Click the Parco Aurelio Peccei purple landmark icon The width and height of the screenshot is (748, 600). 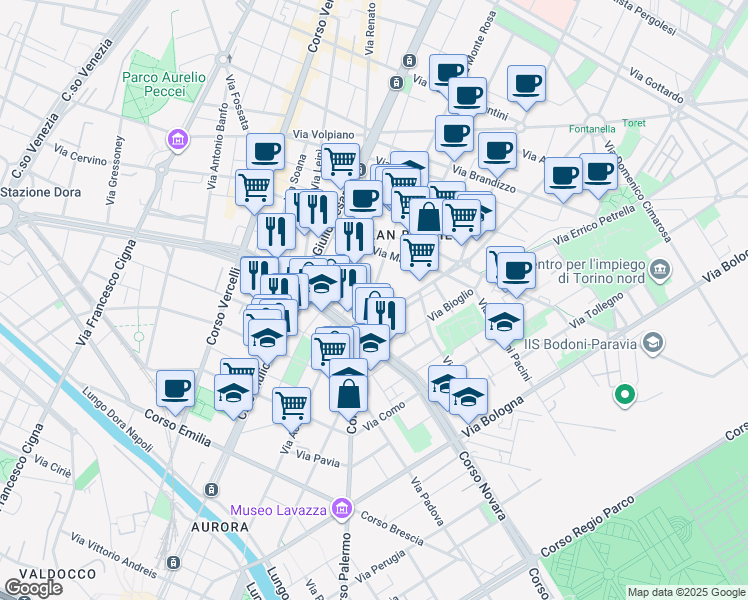point(178,140)
